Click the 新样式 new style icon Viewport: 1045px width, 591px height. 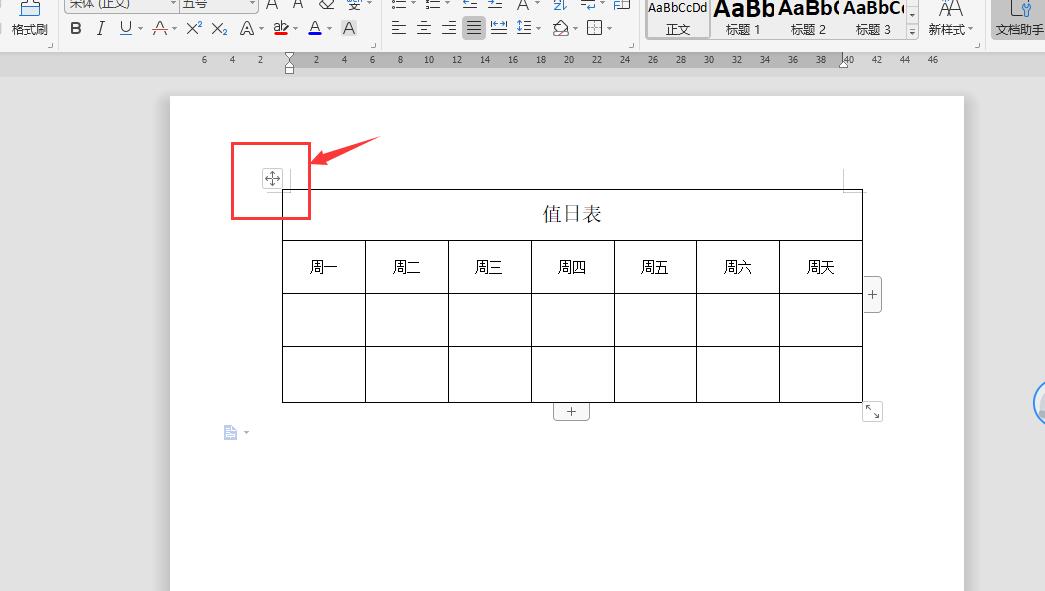pyautogui.click(x=950, y=22)
